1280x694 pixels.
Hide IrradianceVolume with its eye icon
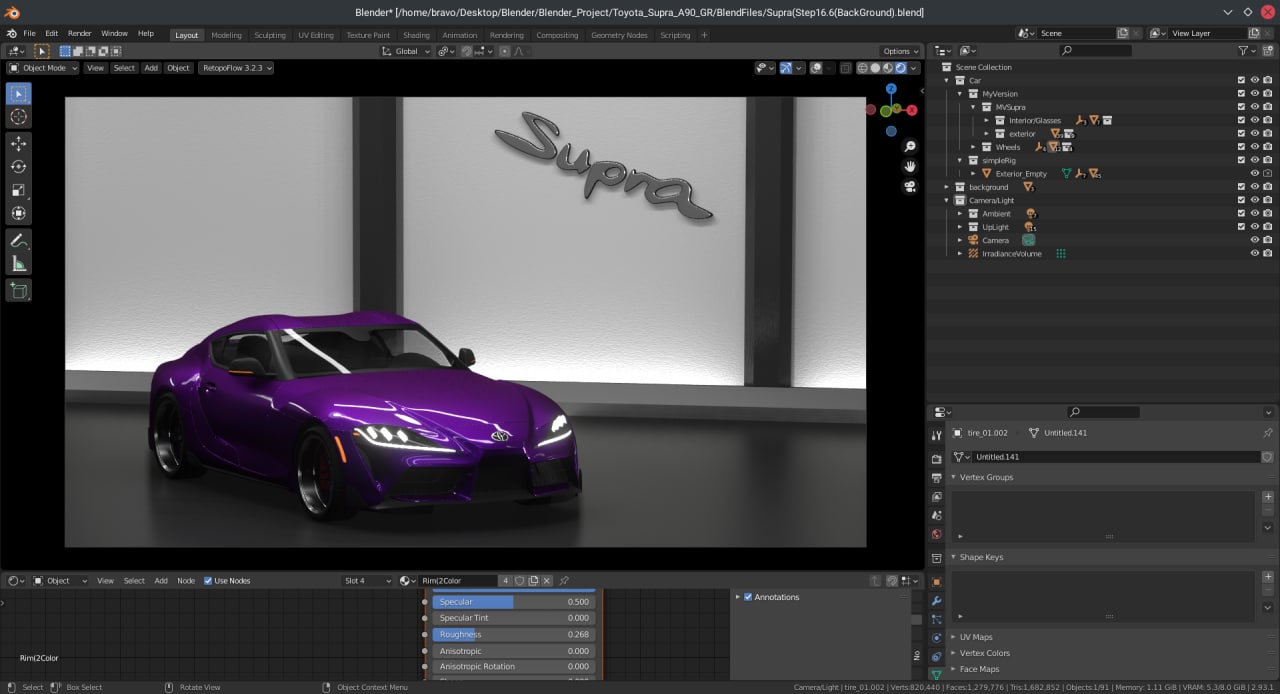(1254, 254)
